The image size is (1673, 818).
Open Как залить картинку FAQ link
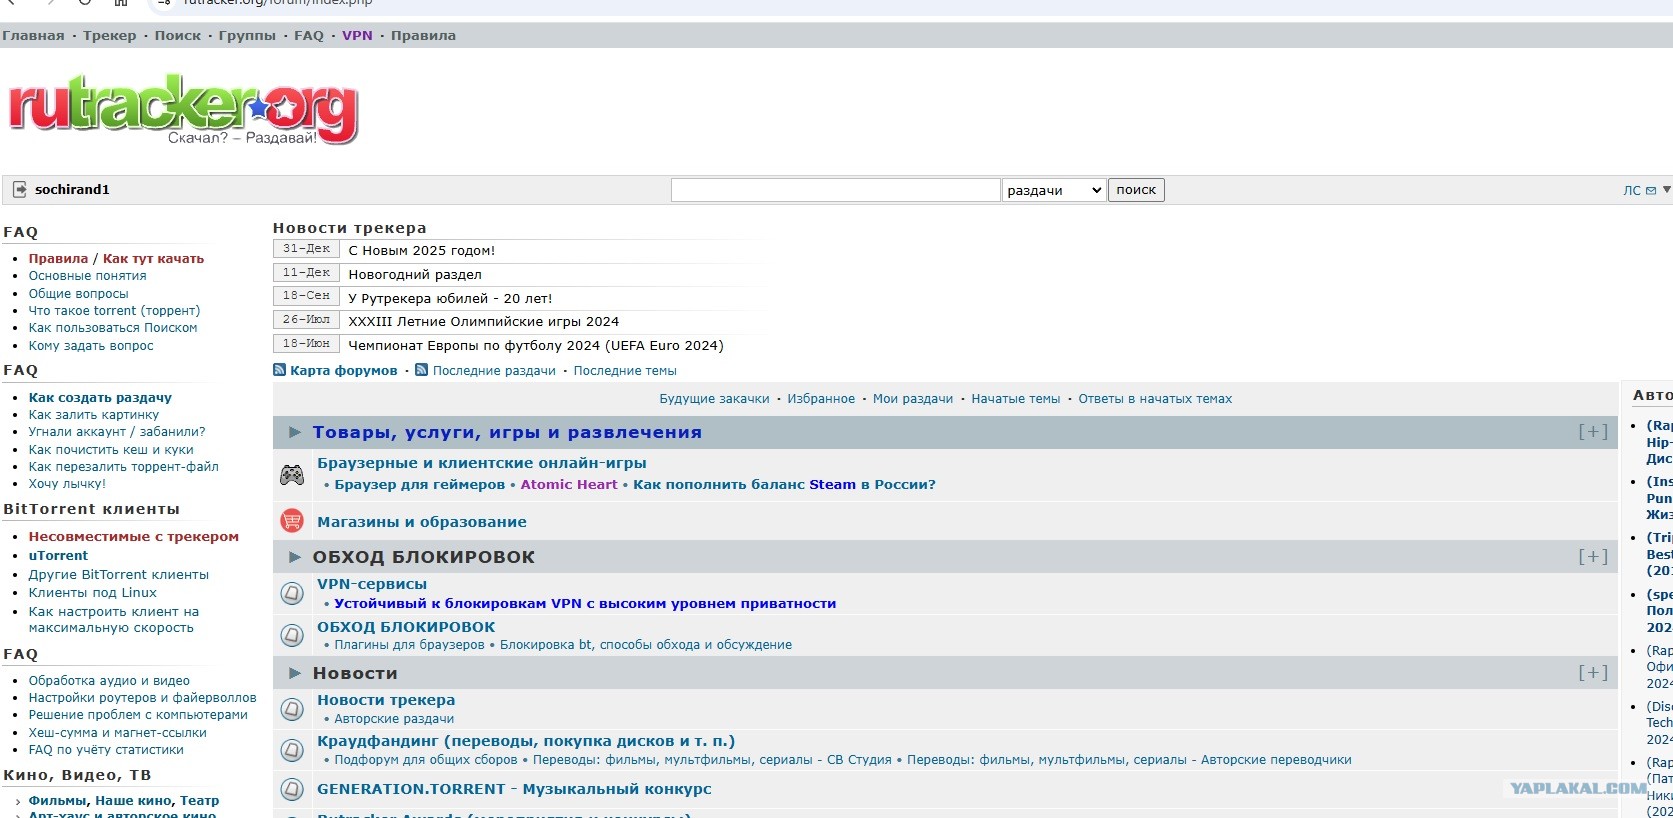(x=94, y=414)
